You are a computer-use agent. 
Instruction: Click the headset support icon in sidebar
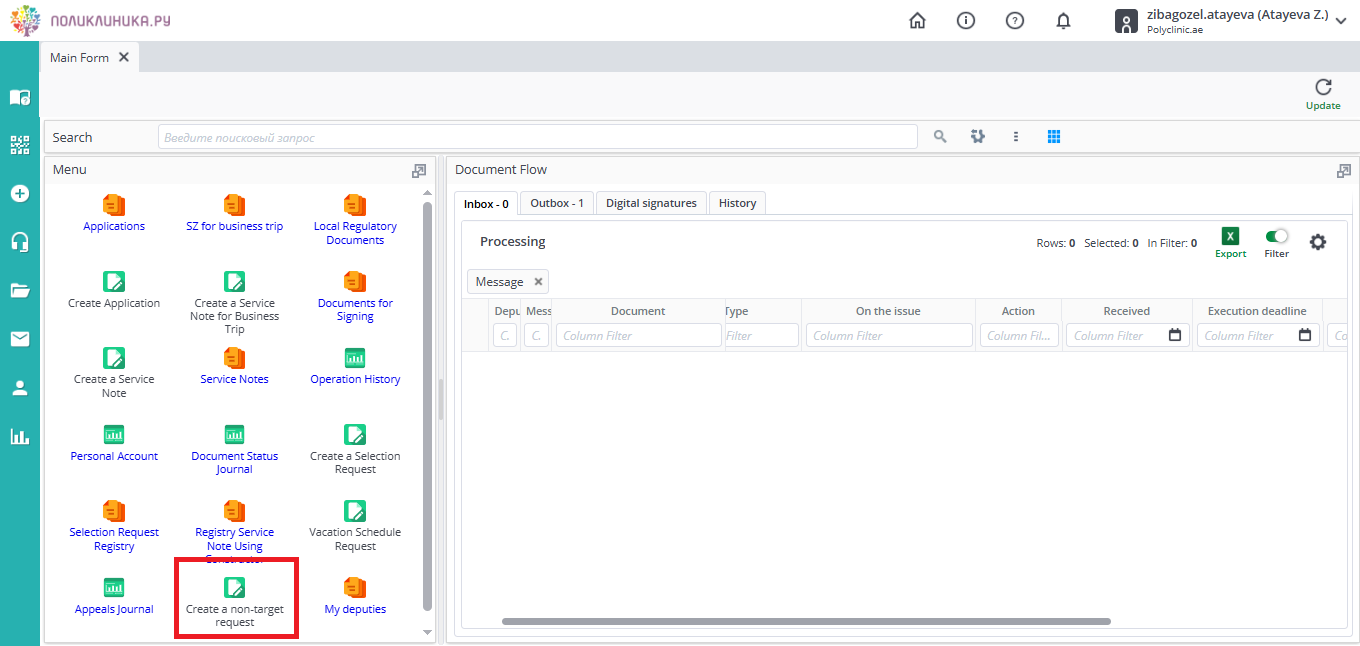19,242
